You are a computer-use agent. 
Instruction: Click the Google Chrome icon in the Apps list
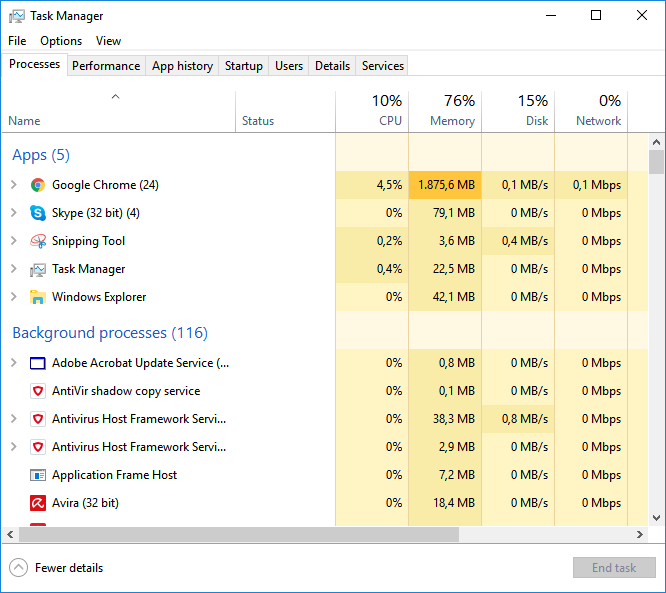[x=38, y=185]
